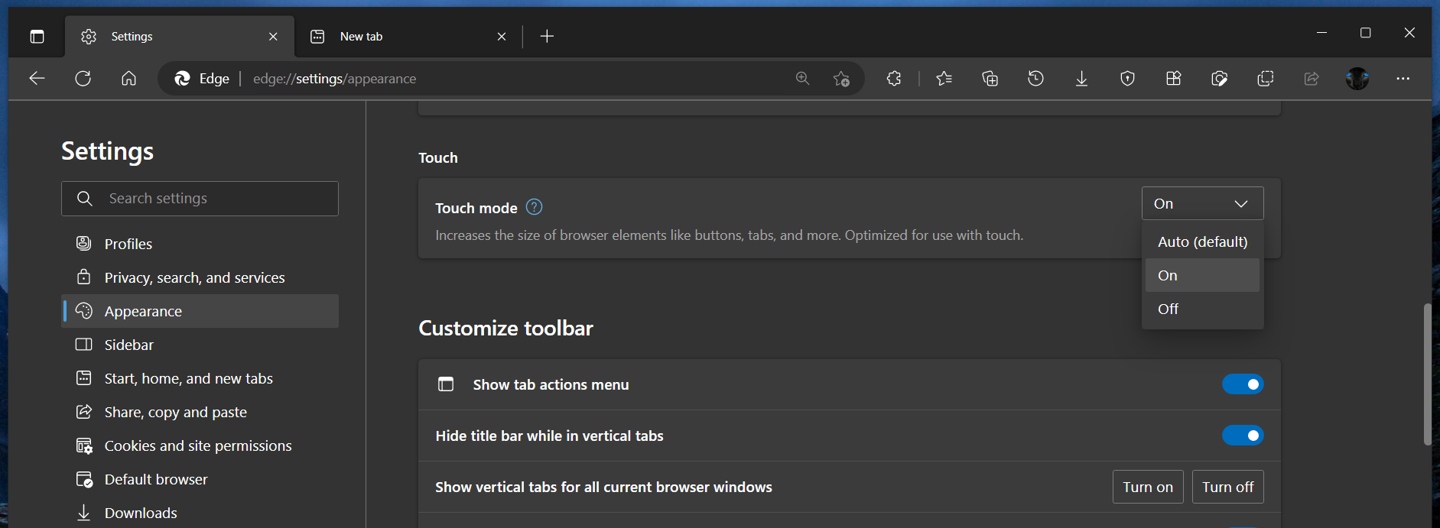Open the web select tool

1266,78
